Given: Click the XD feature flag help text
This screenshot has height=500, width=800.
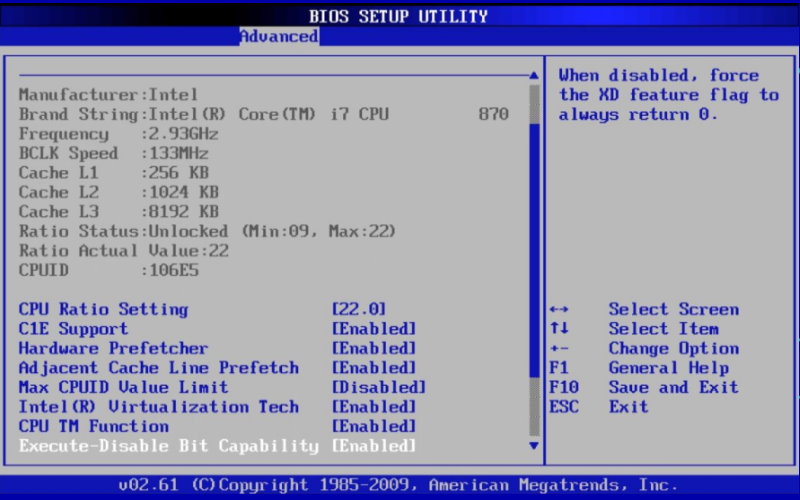Looking at the screenshot, I should click(668, 95).
